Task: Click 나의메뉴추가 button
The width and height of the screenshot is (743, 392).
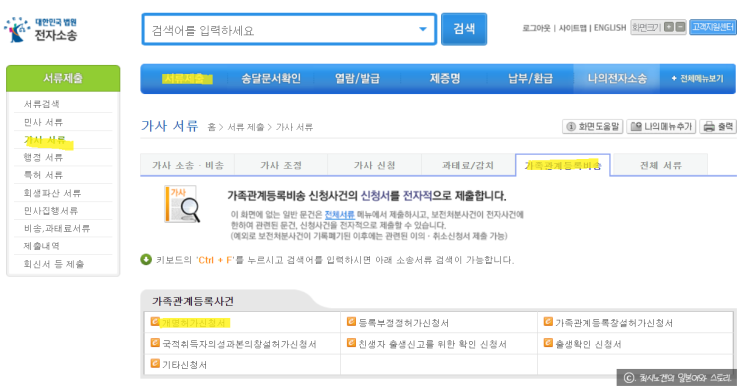Action: (x=661, y=127)
